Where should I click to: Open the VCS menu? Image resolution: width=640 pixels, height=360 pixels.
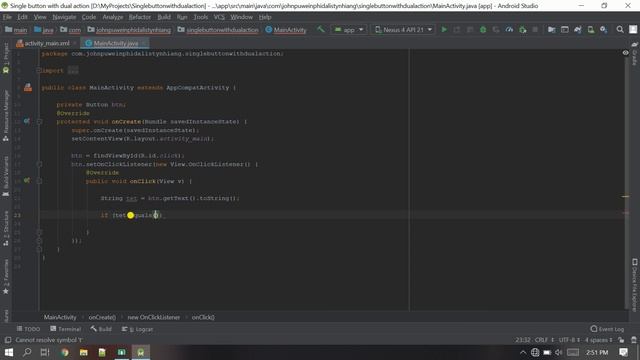[219, 17]
